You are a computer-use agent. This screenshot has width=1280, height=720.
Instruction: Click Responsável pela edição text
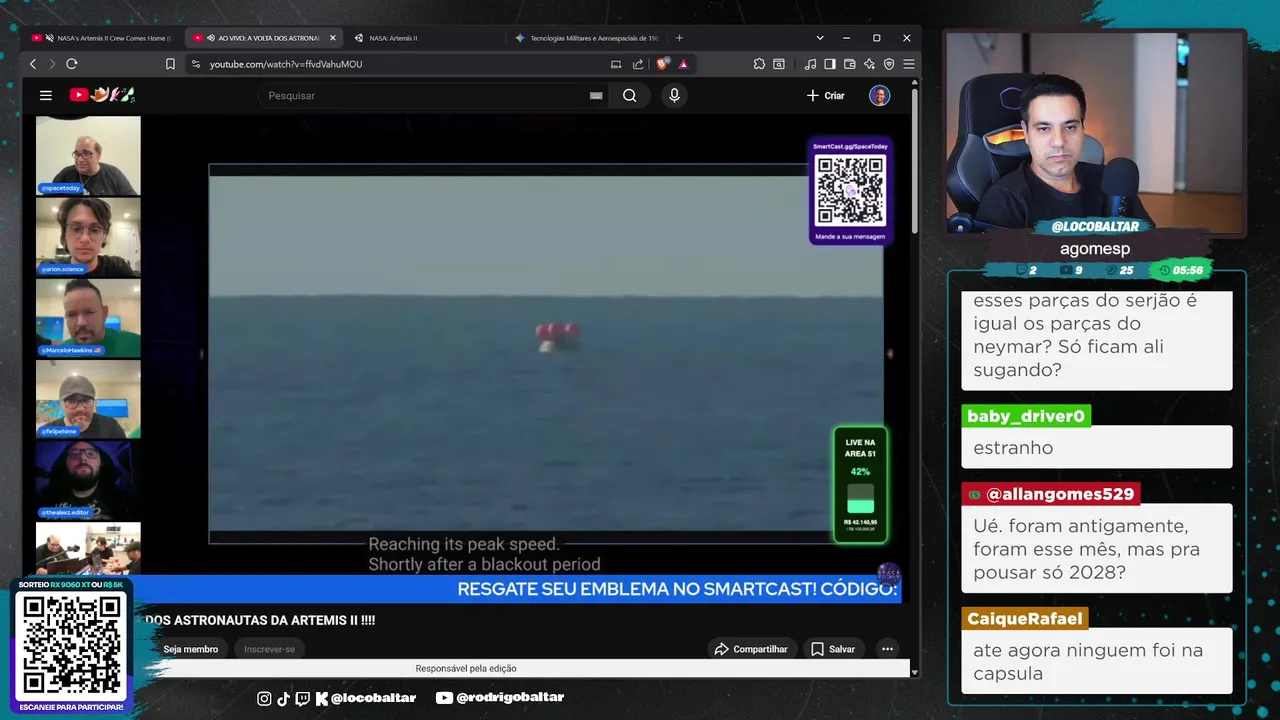[466, 668]
